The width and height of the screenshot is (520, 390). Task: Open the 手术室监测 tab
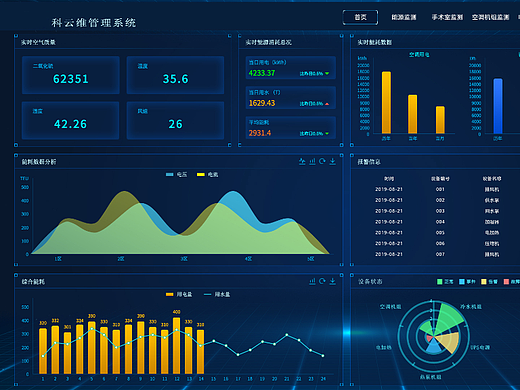447,17
